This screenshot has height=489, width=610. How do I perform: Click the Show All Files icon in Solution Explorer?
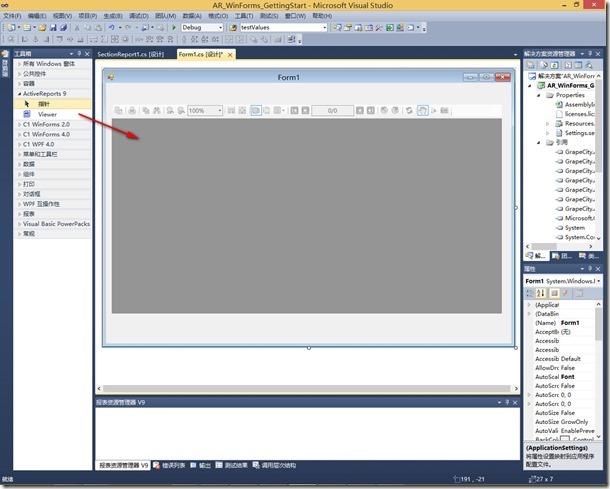pyautogui.click(x=544, y=65)
